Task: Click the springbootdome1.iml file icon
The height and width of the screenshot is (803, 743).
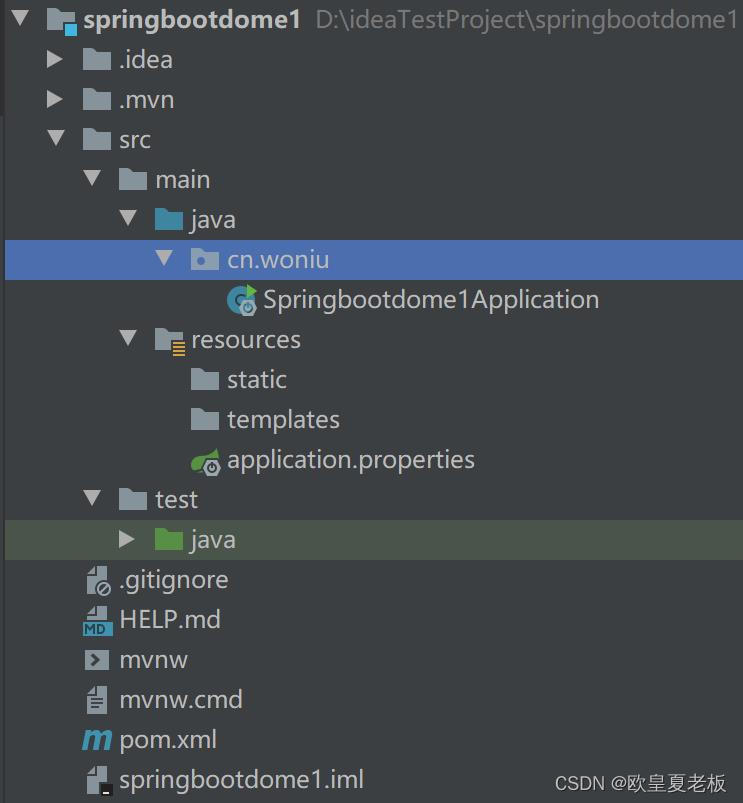Action: point(99,780)
